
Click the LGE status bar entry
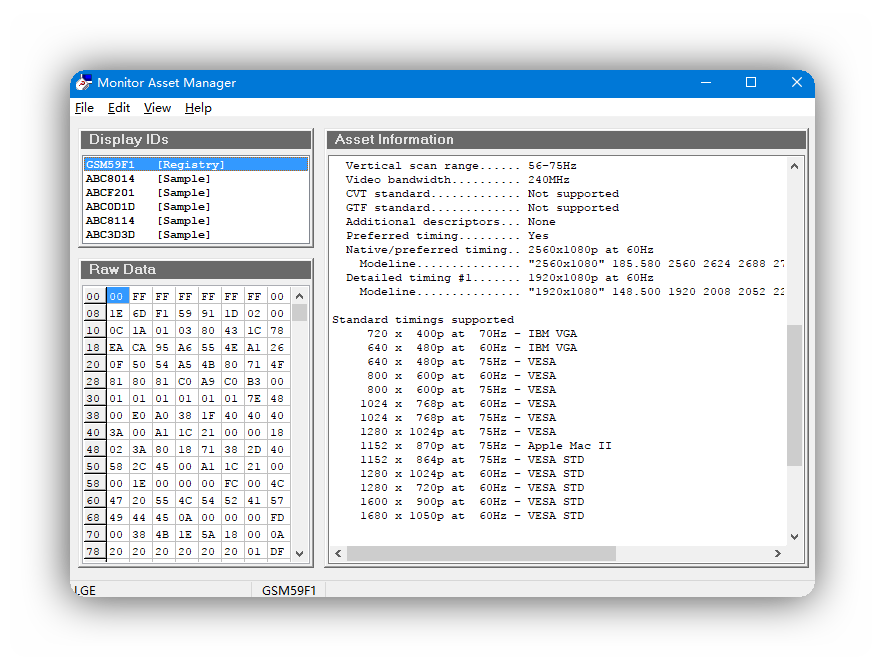click(x=86, y=590)
